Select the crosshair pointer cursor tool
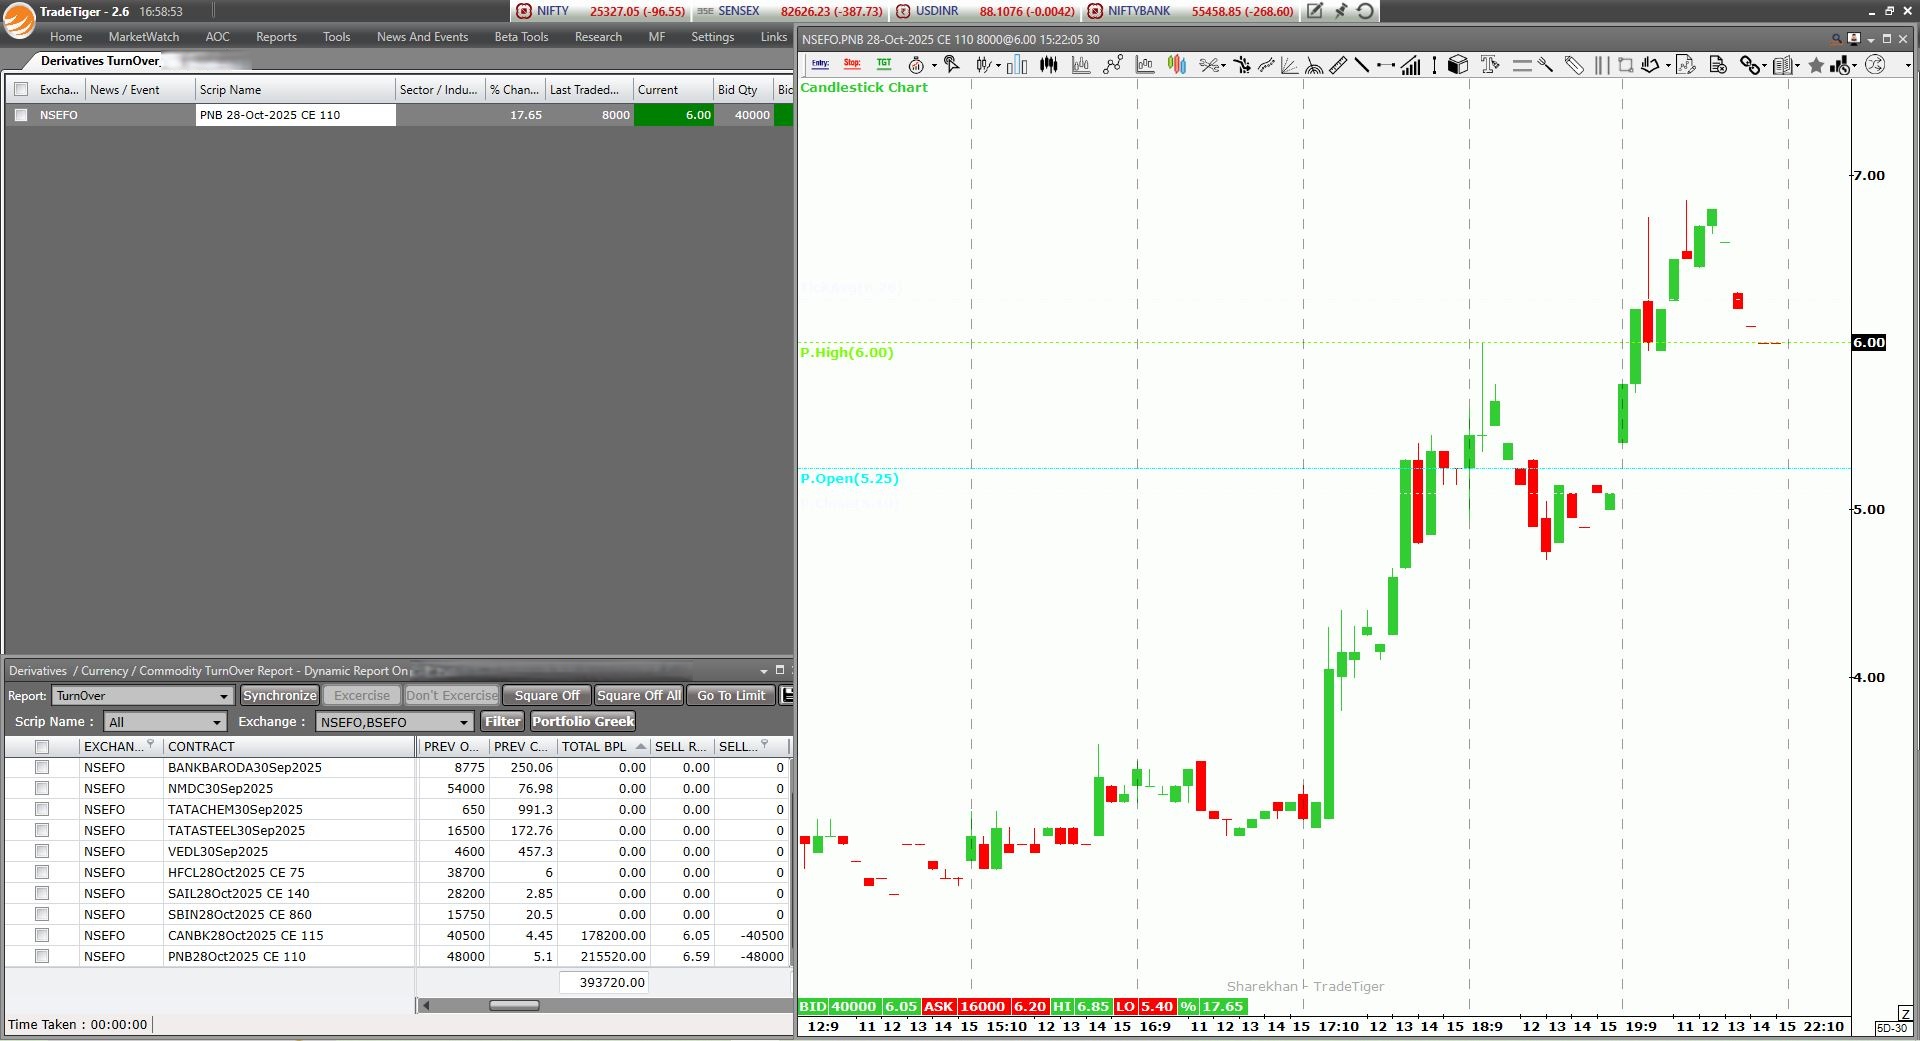This screenshot has height=1041, width=1920. pos(952,65)
